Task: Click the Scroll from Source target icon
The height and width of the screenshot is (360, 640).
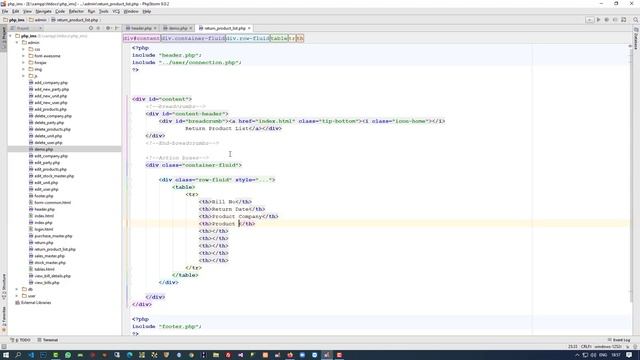Action: point(91,28)
